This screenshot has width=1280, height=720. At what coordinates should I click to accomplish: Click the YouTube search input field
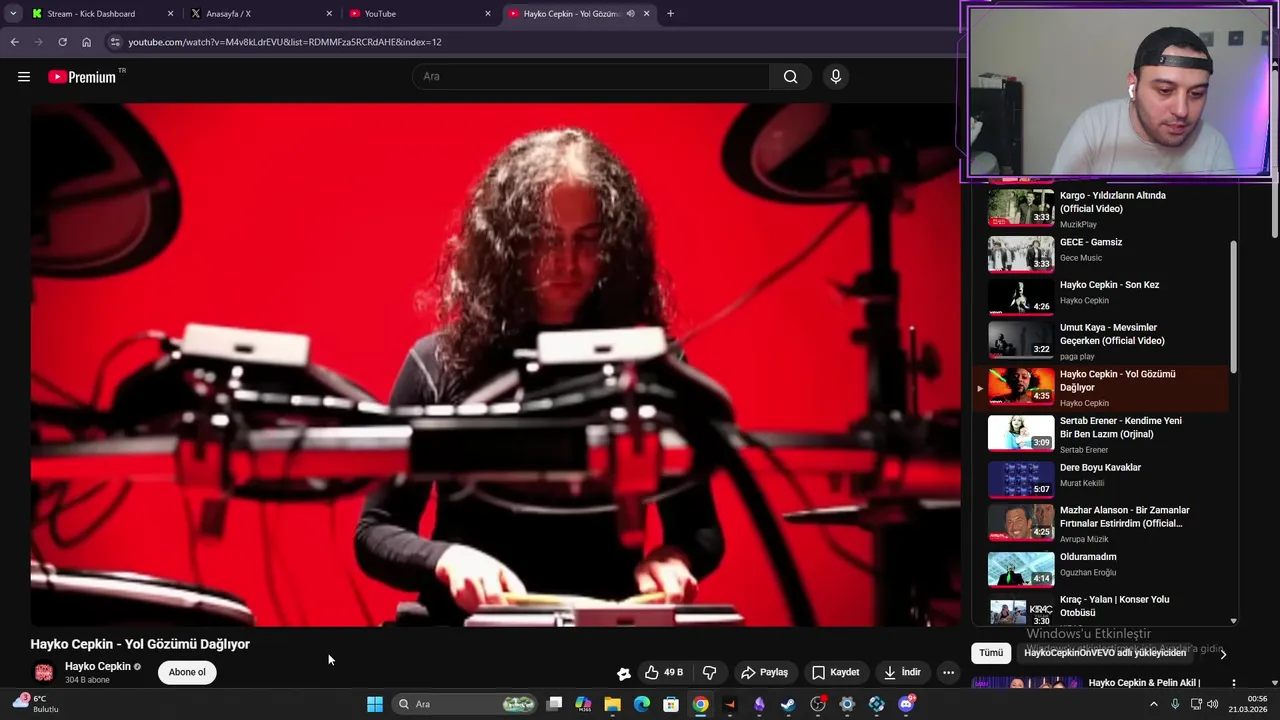click(x=590, y=77)
